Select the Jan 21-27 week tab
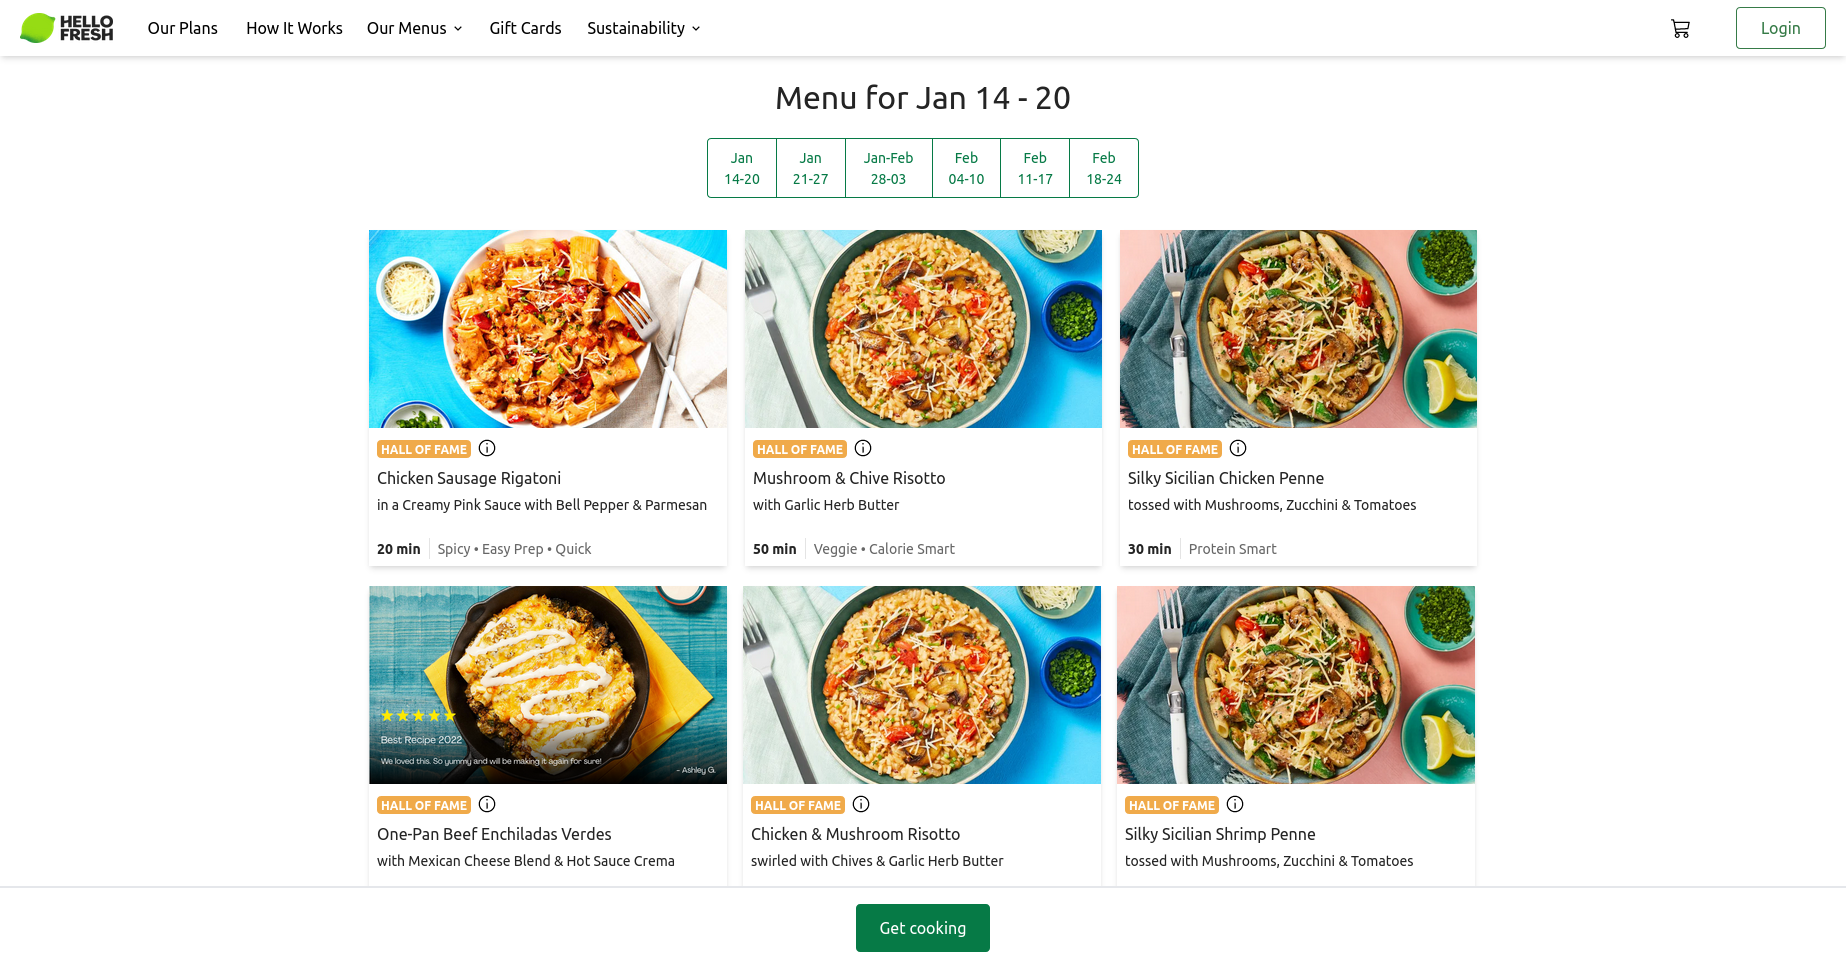 click(811, 168)
